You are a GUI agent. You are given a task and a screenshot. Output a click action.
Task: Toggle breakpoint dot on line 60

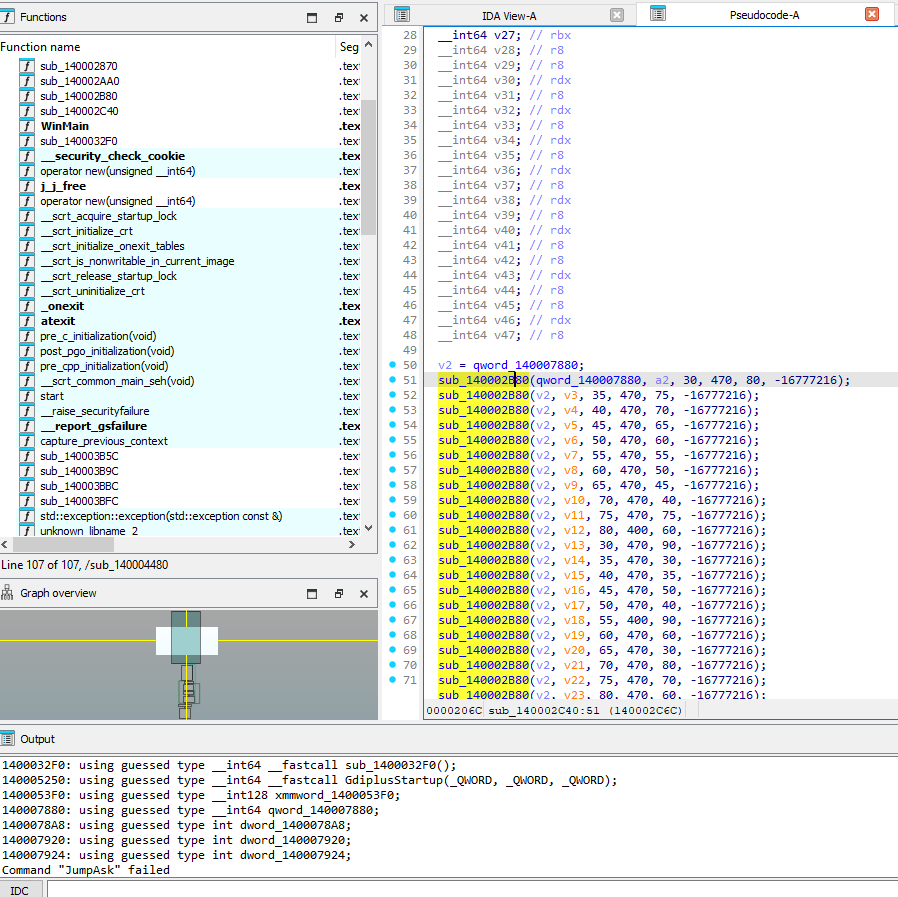coord(393,515)
